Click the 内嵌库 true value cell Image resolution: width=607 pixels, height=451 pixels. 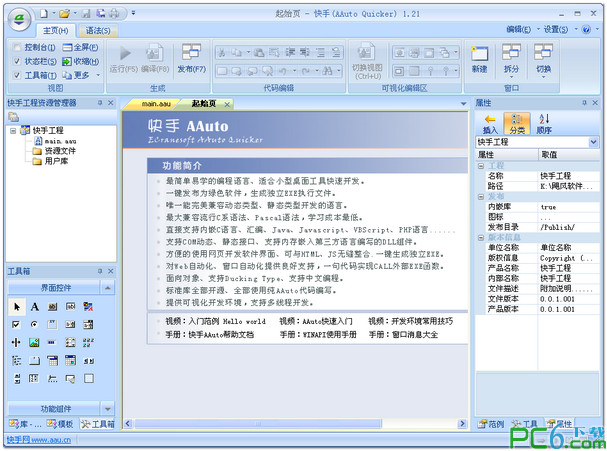(568, 207)
